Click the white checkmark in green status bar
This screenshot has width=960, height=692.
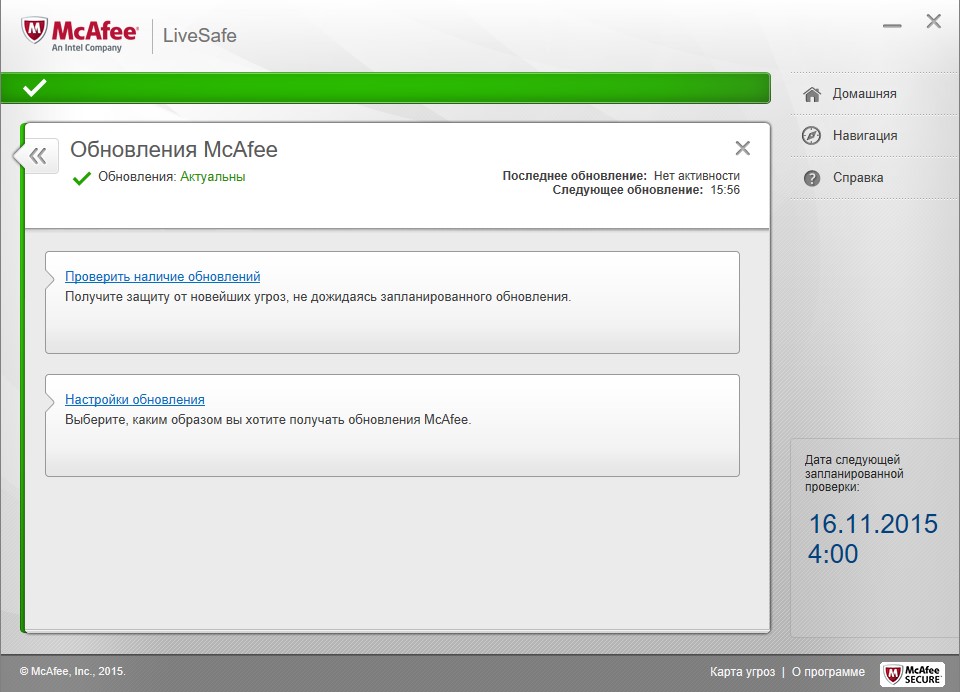[34, 88]
